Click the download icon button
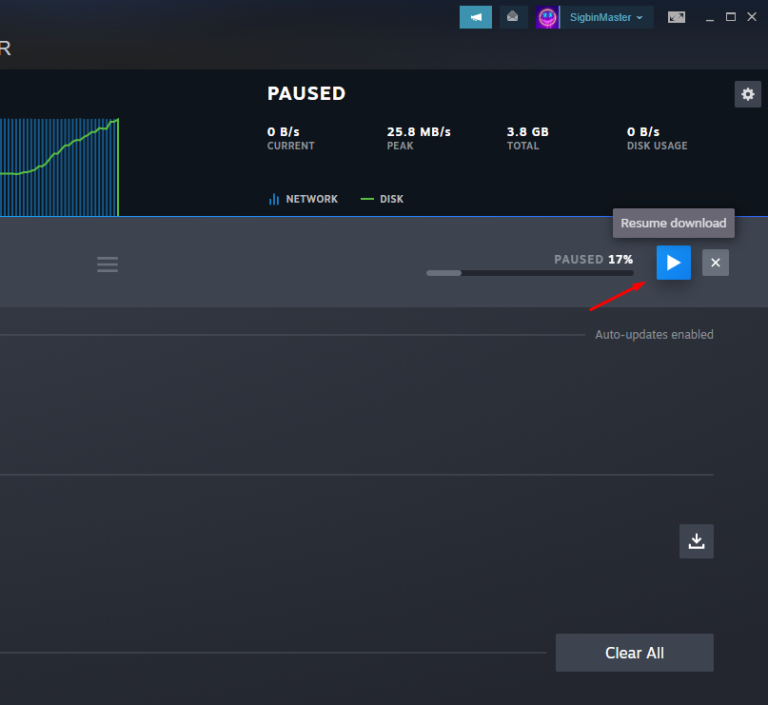This screenshot has width=768, height=705. point(696,541)
